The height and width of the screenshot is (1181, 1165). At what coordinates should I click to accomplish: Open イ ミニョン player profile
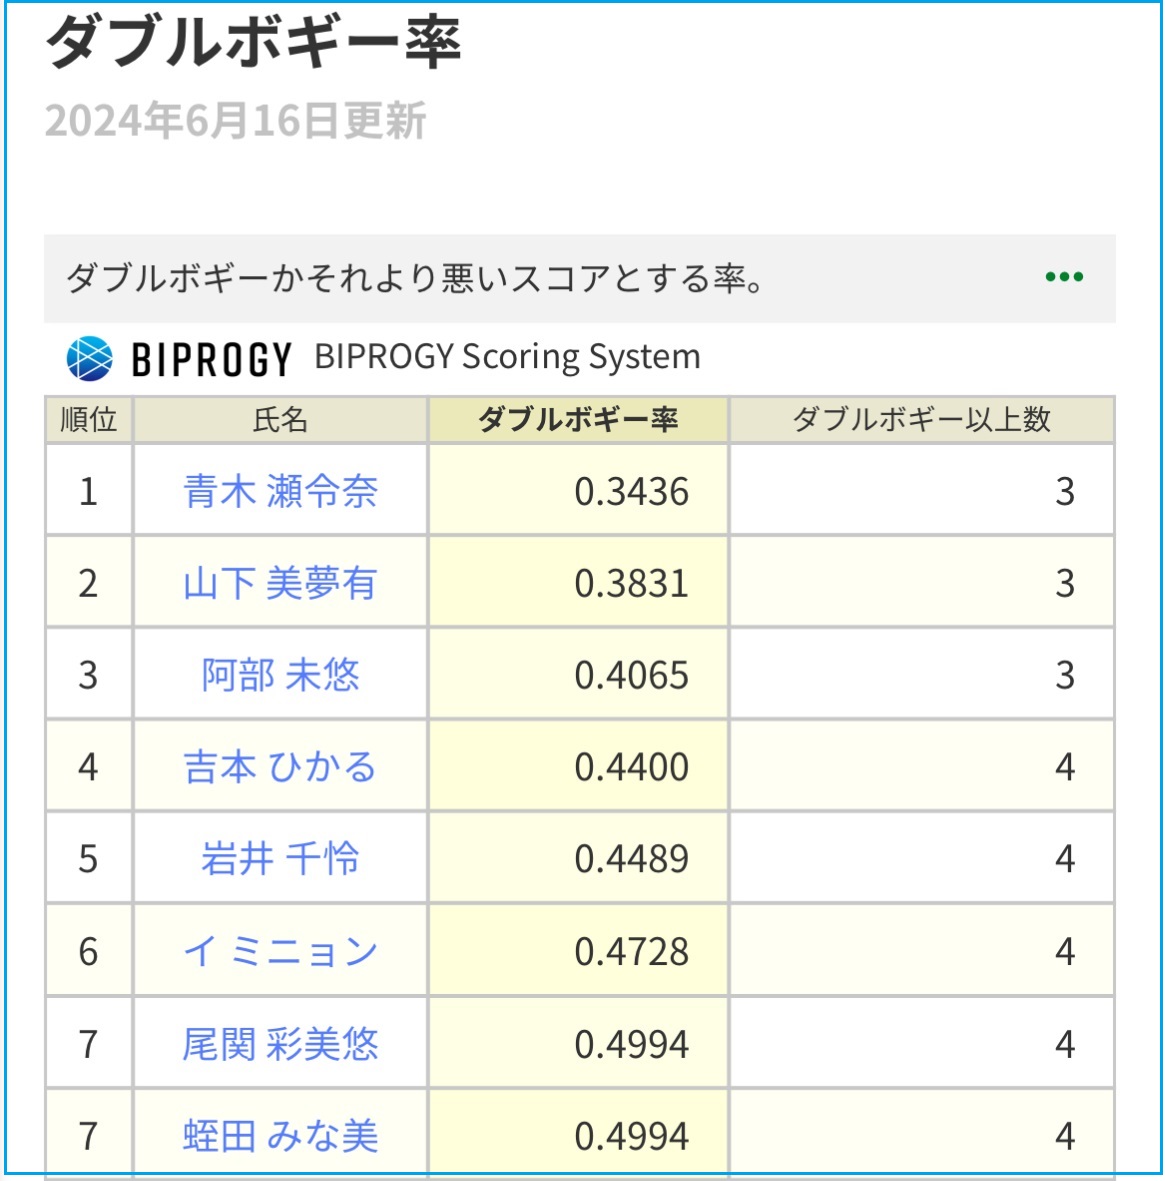[280, 951]
